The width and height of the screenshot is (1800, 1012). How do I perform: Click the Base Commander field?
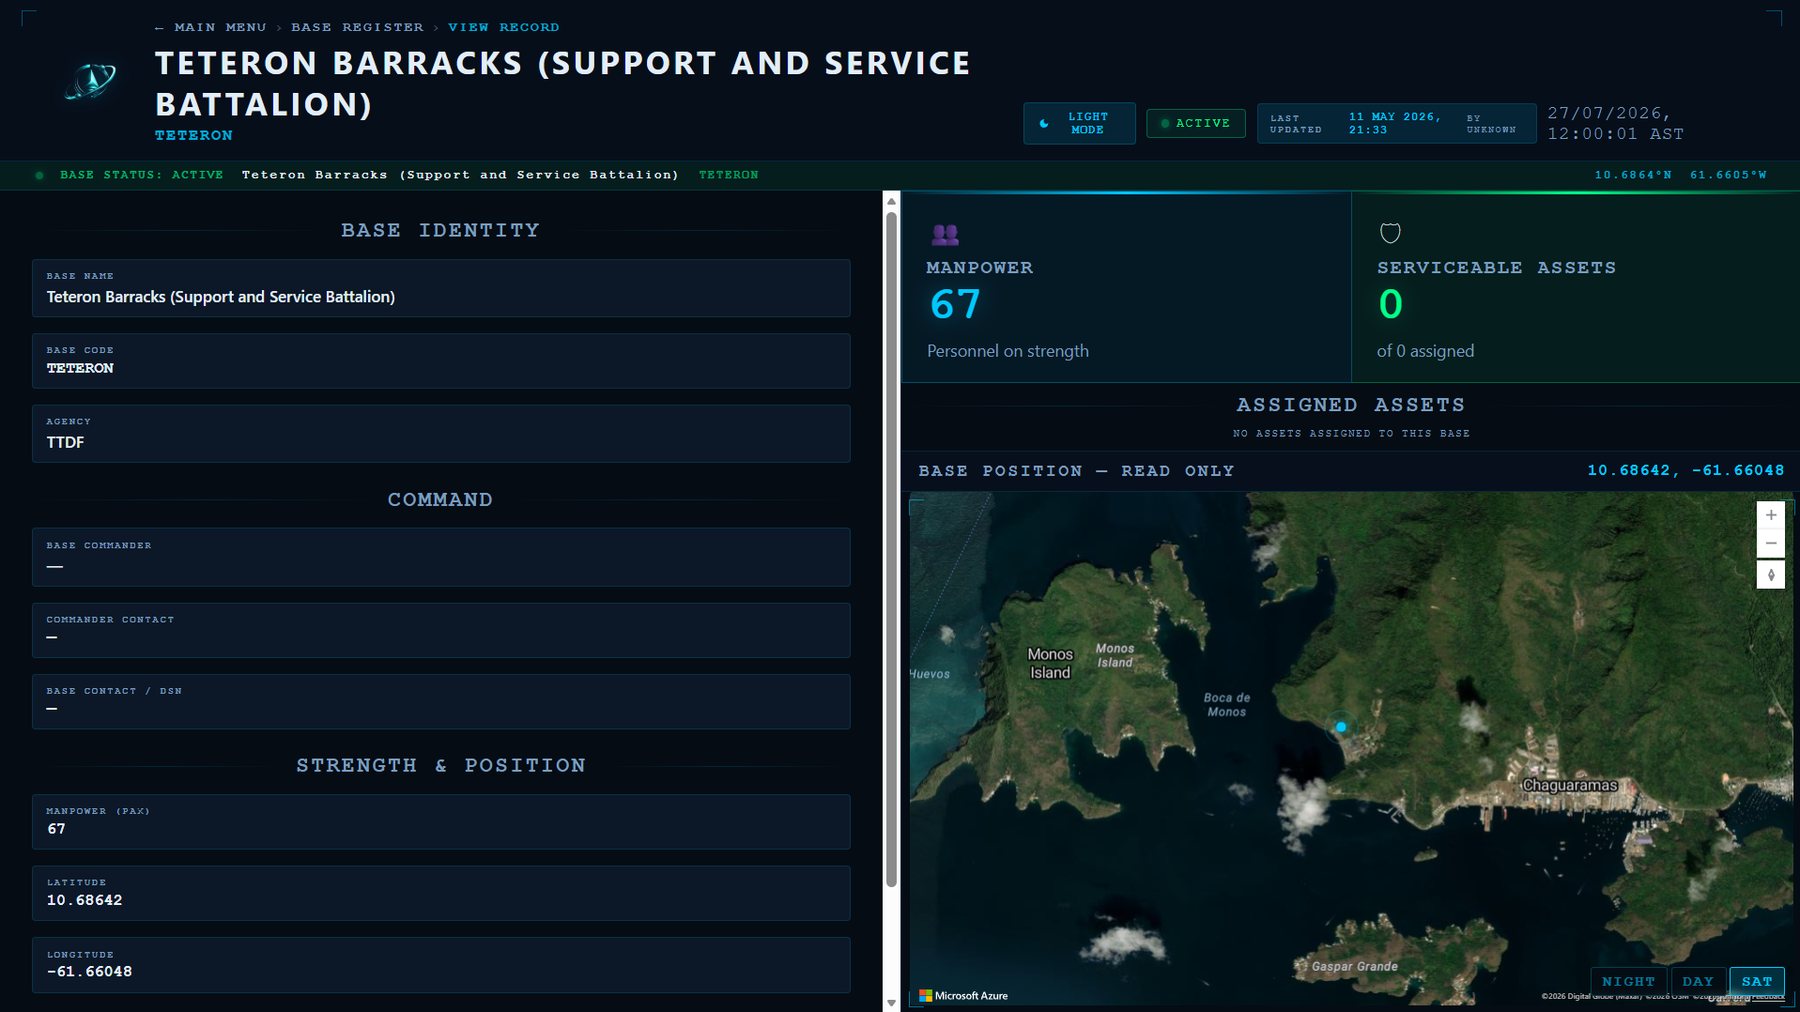pos(441,557)
